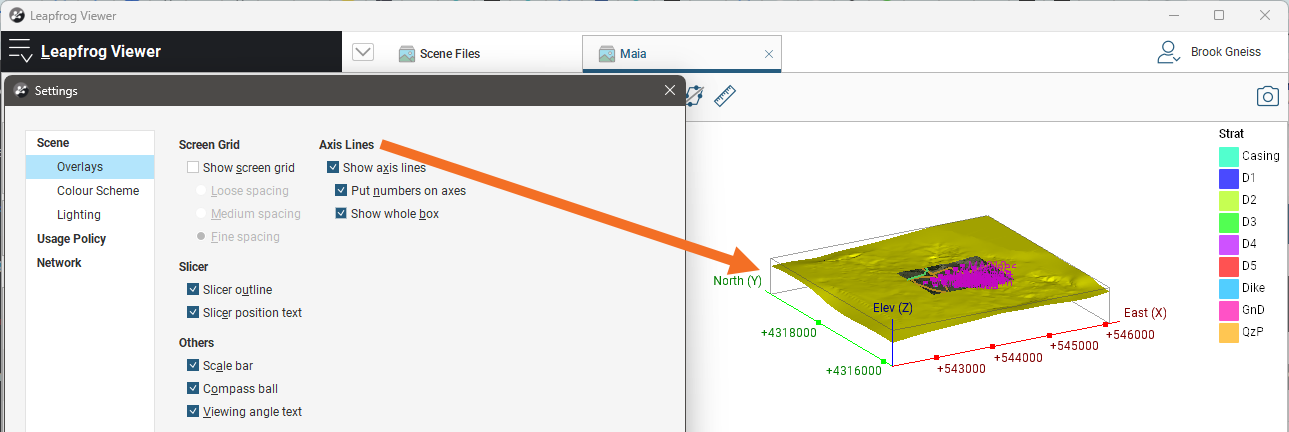The height and width of the screenshot is (432, 1289).
Task: Click the +545000 easting value
Action: pos(1075,346)
